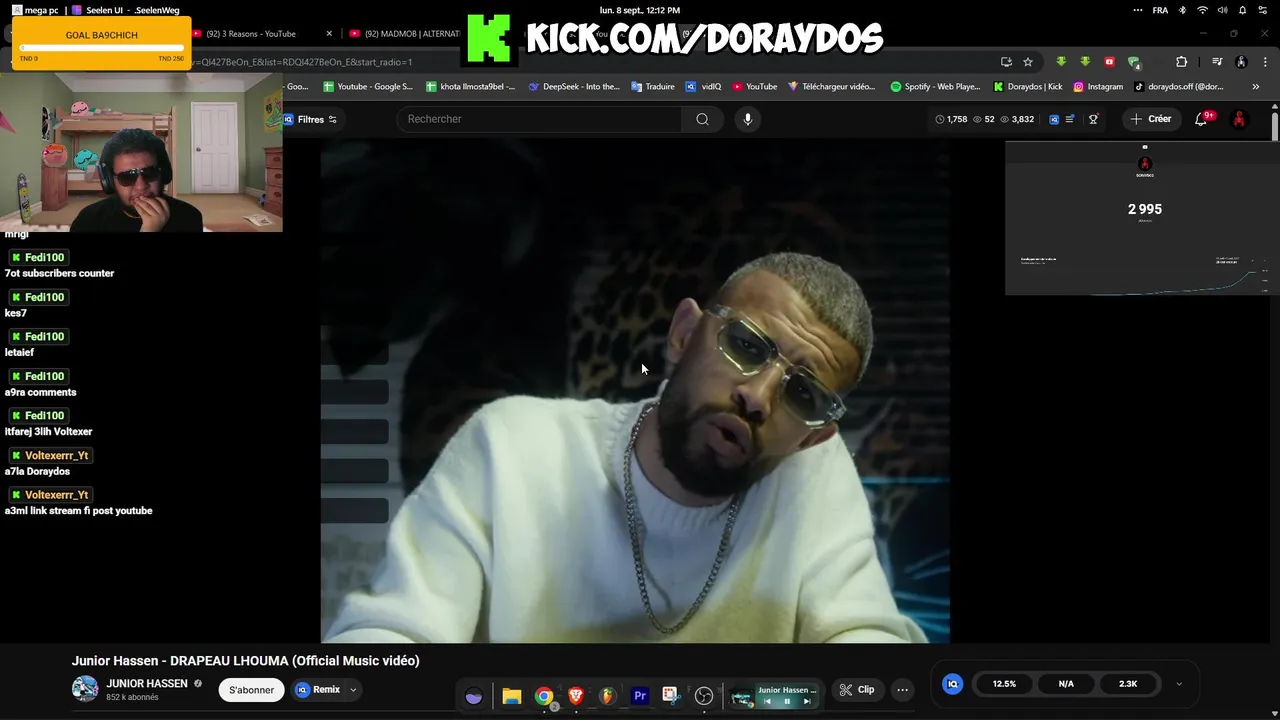Open the YouTube account avatar menu
1280x720 pixels.
coord(1239,119)
